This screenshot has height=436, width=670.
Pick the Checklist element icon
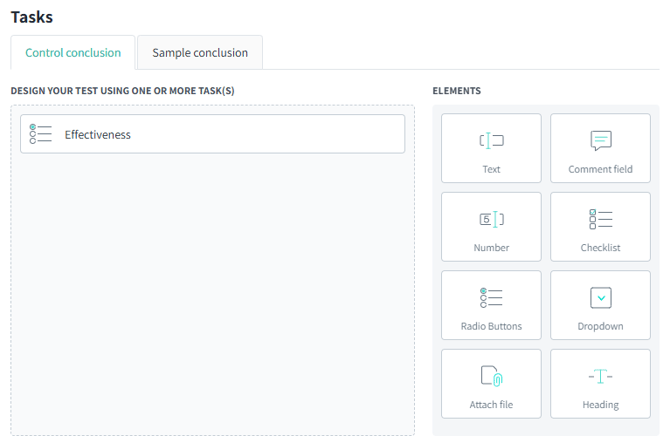[x=600, y=219]
